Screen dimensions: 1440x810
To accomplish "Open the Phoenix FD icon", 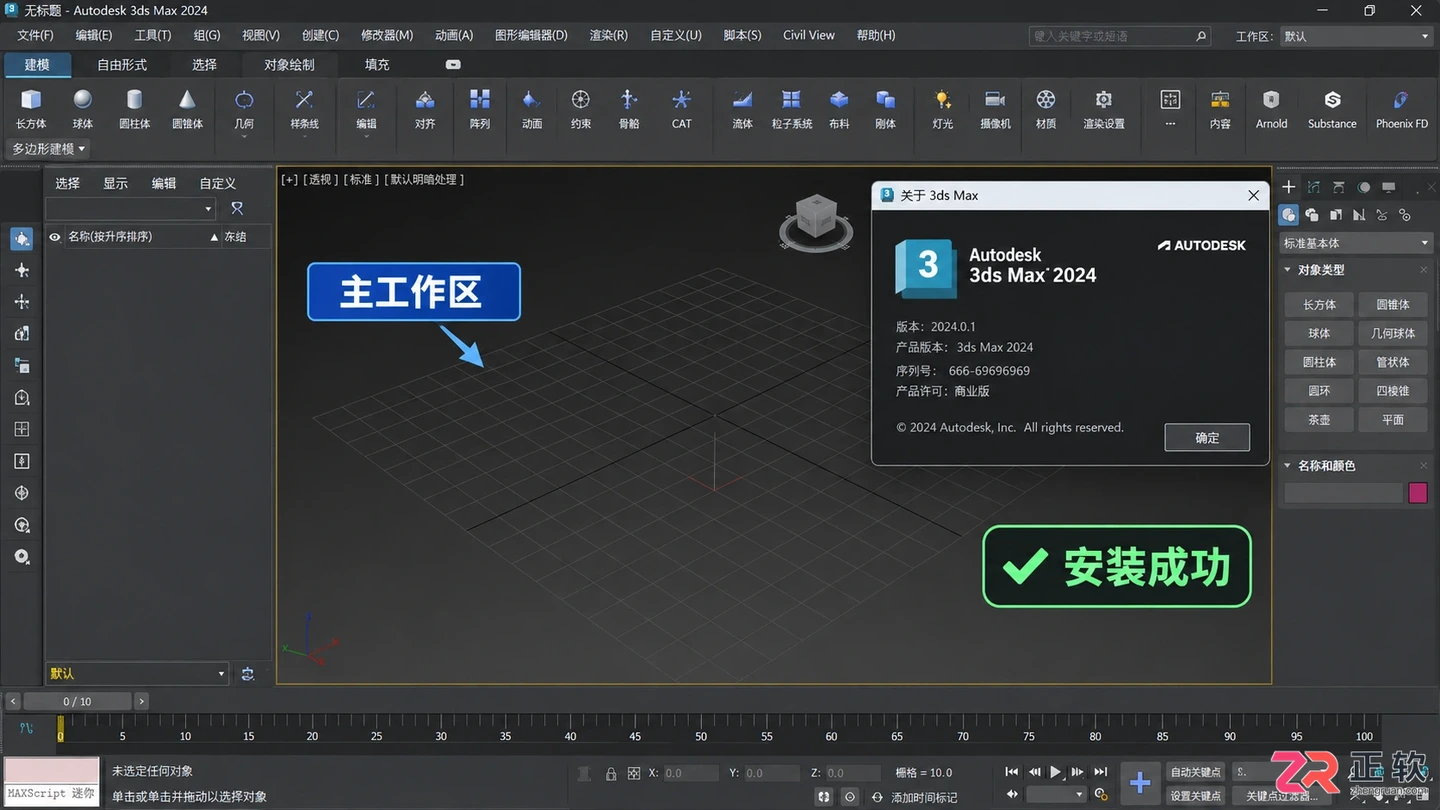I will click(x=1401, y=108).
